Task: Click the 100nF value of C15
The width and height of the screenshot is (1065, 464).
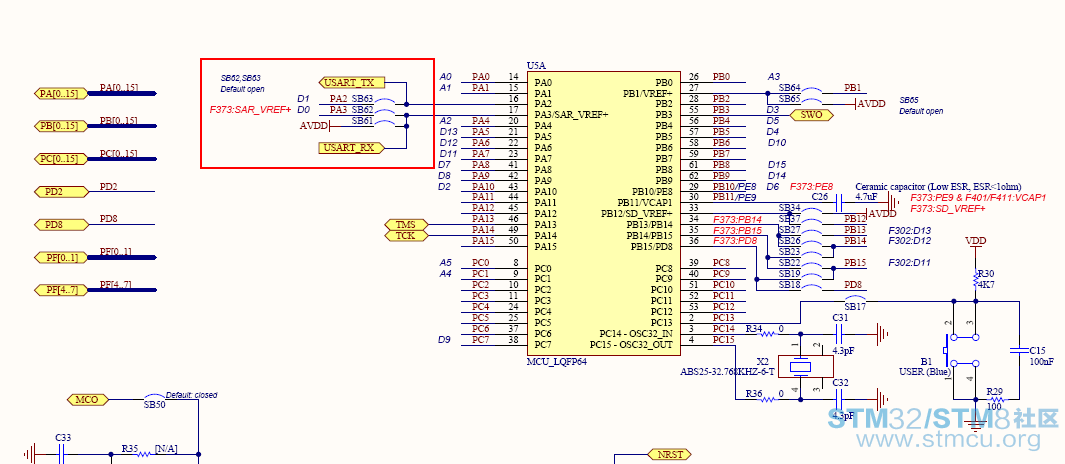Action: [1042, 361]
